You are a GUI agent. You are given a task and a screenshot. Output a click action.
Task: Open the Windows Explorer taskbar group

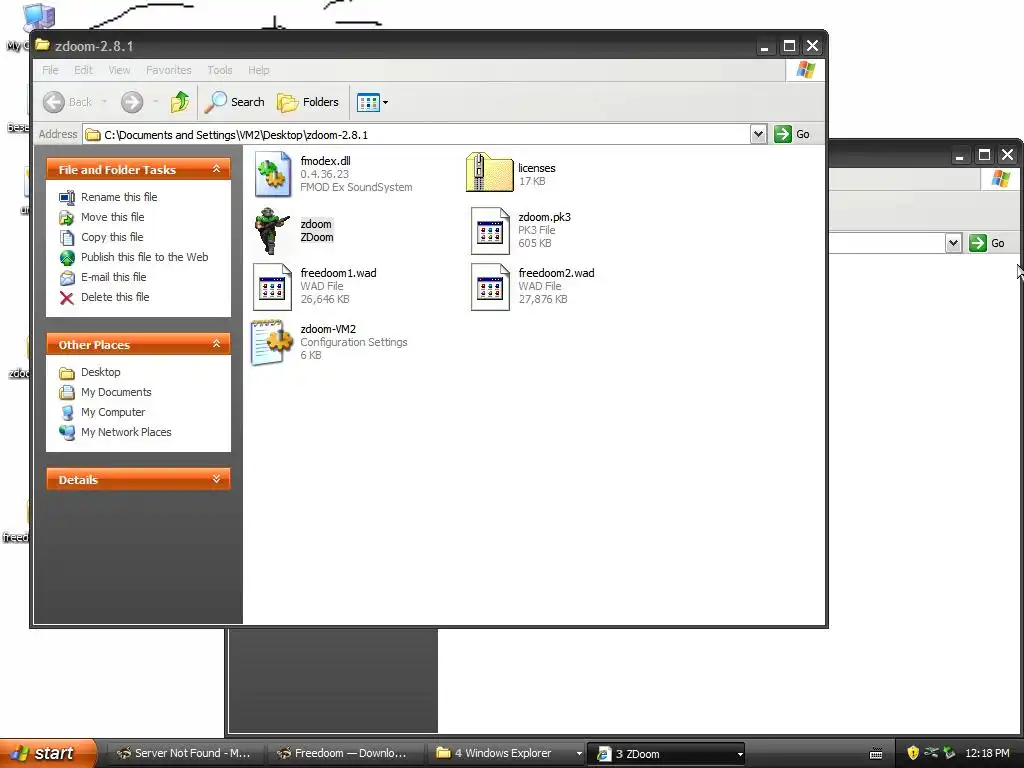507,753
